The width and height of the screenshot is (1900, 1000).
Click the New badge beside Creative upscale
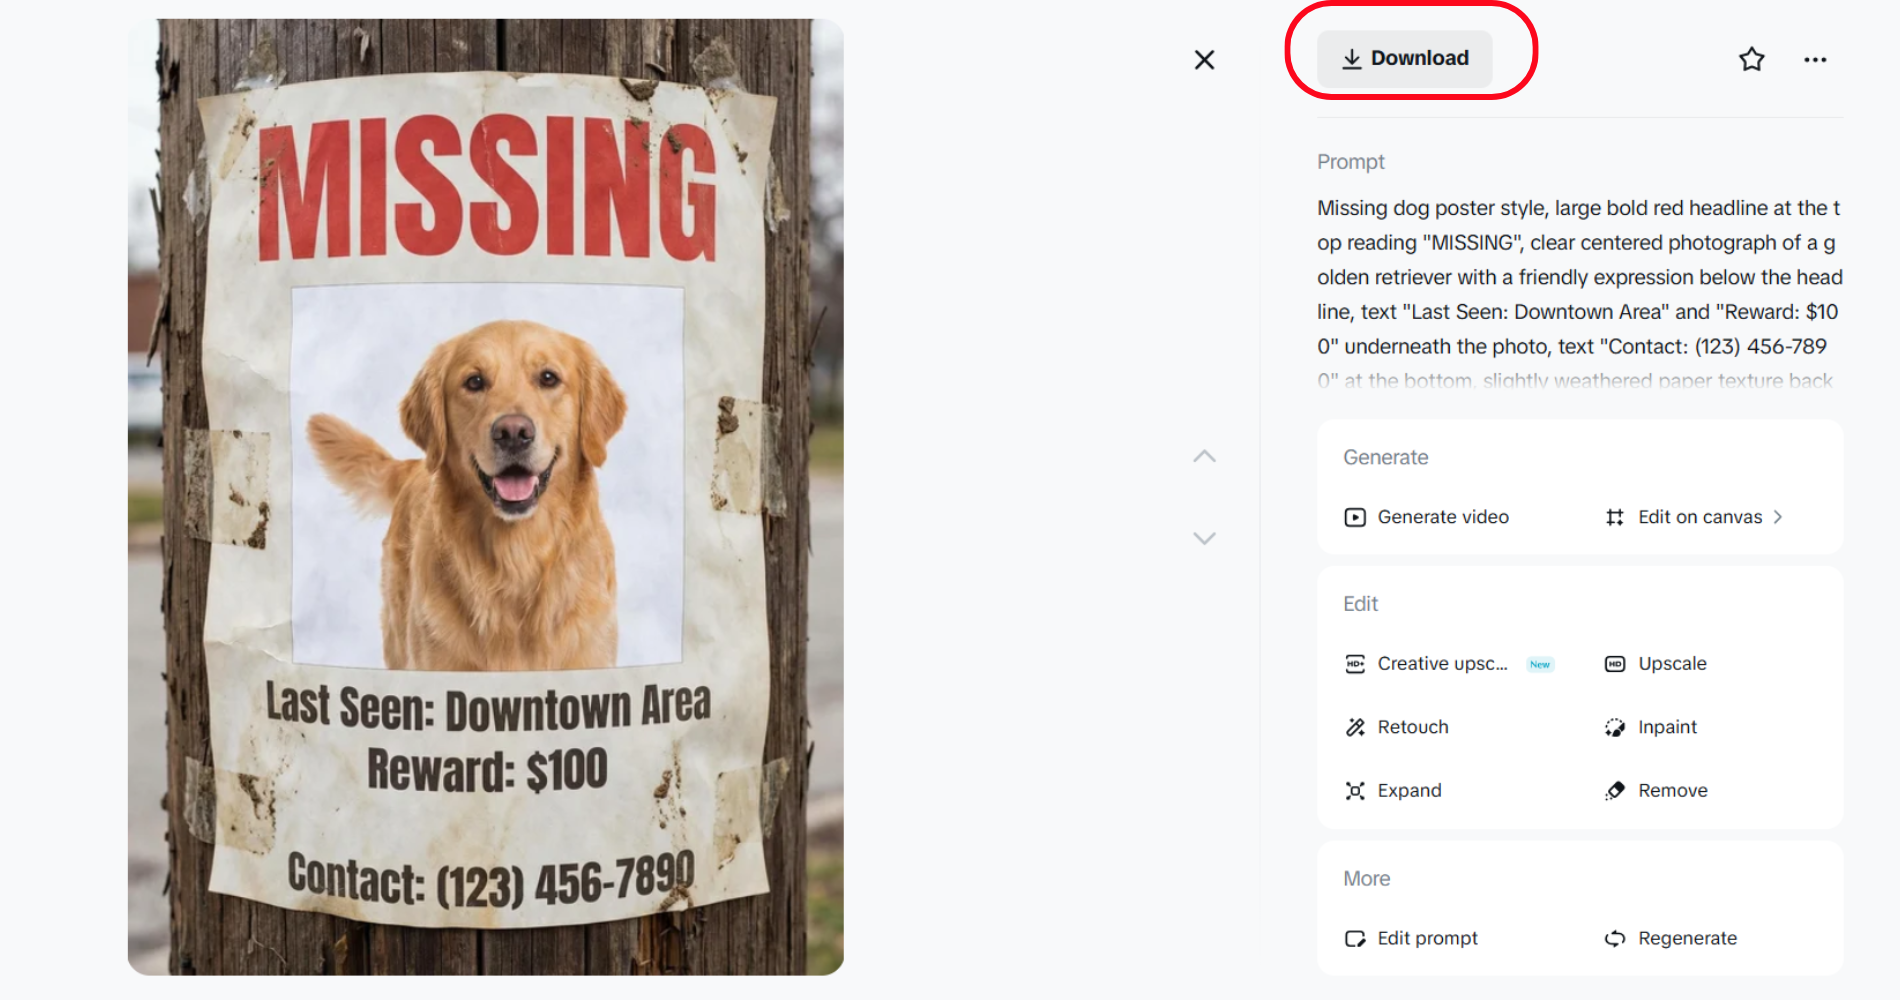[x=1540, y=664]
